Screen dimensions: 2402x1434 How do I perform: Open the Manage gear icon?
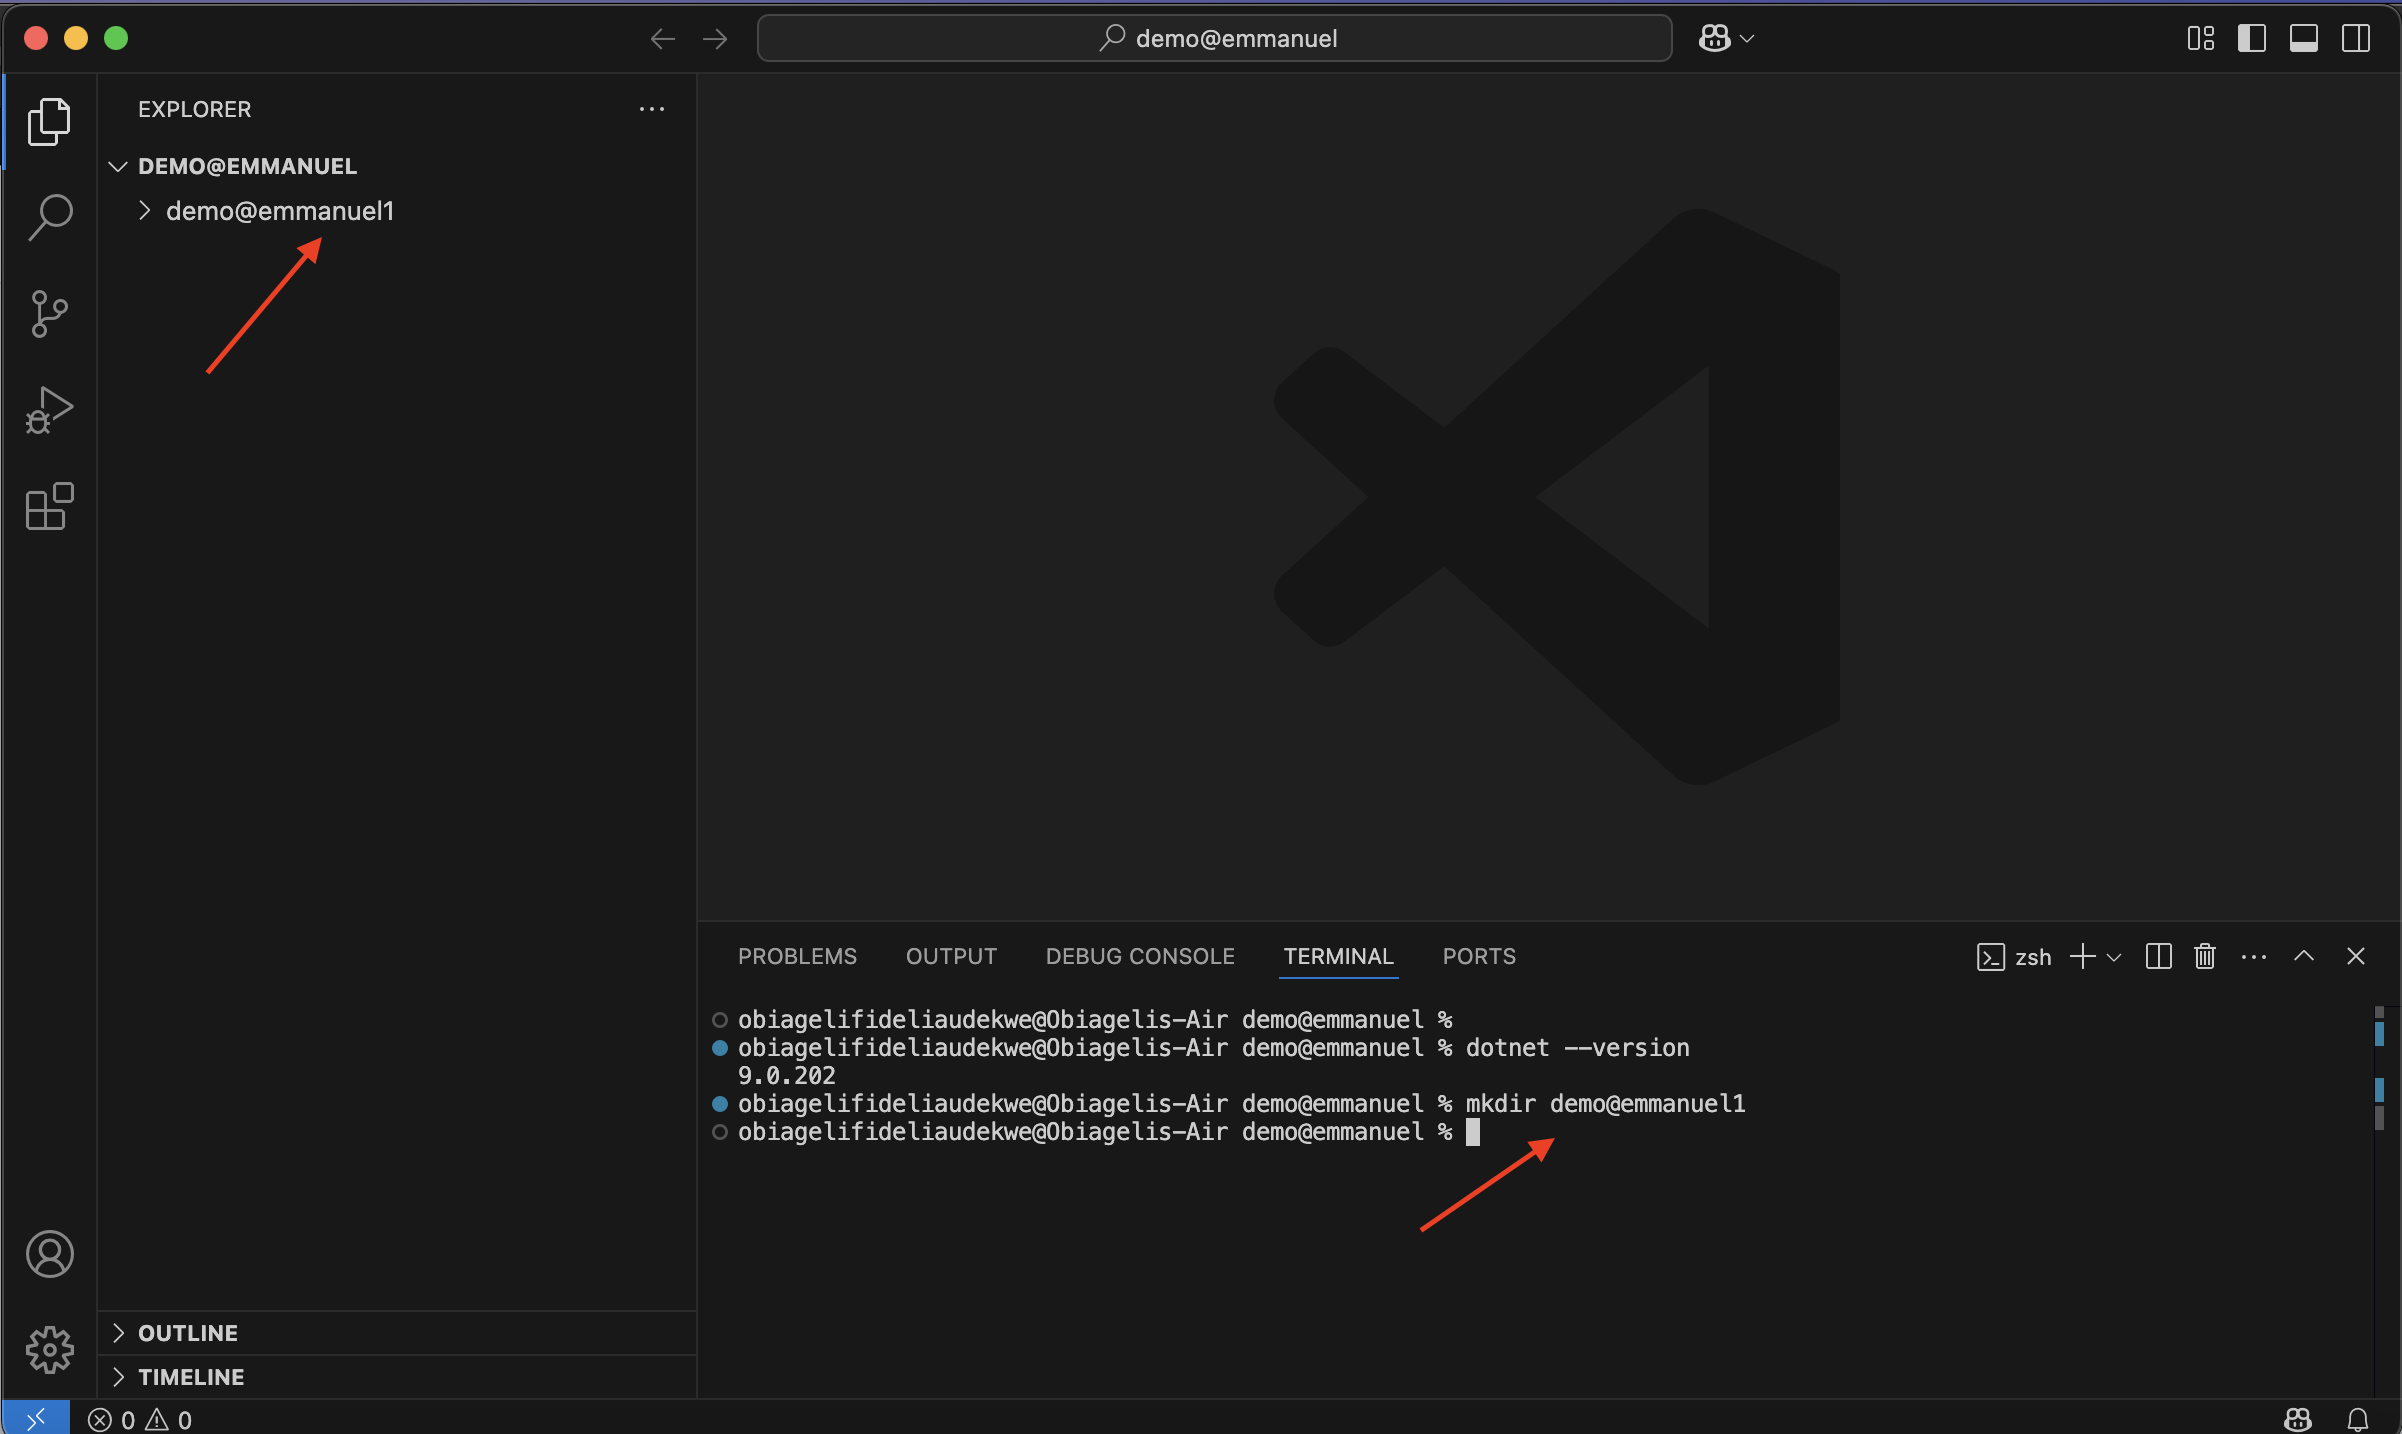(x=49, y=1350)
